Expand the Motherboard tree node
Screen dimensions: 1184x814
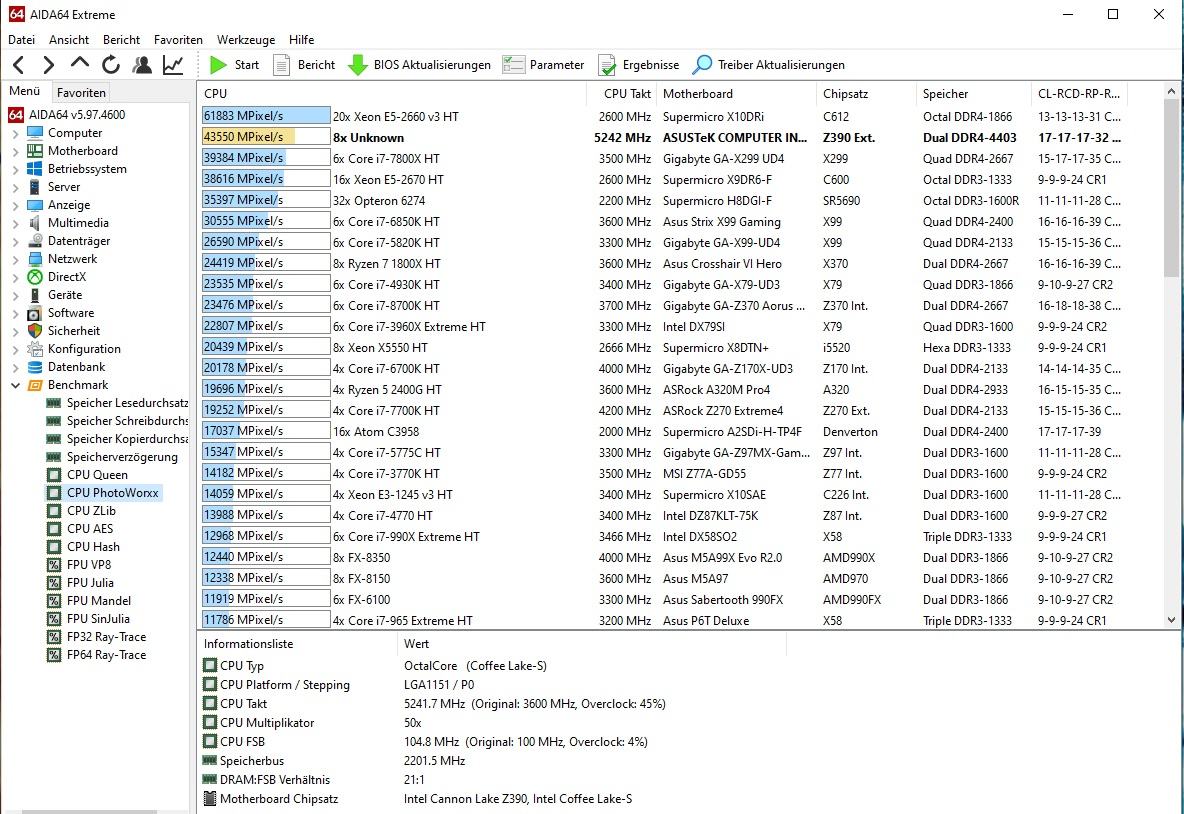pos(15,151)
